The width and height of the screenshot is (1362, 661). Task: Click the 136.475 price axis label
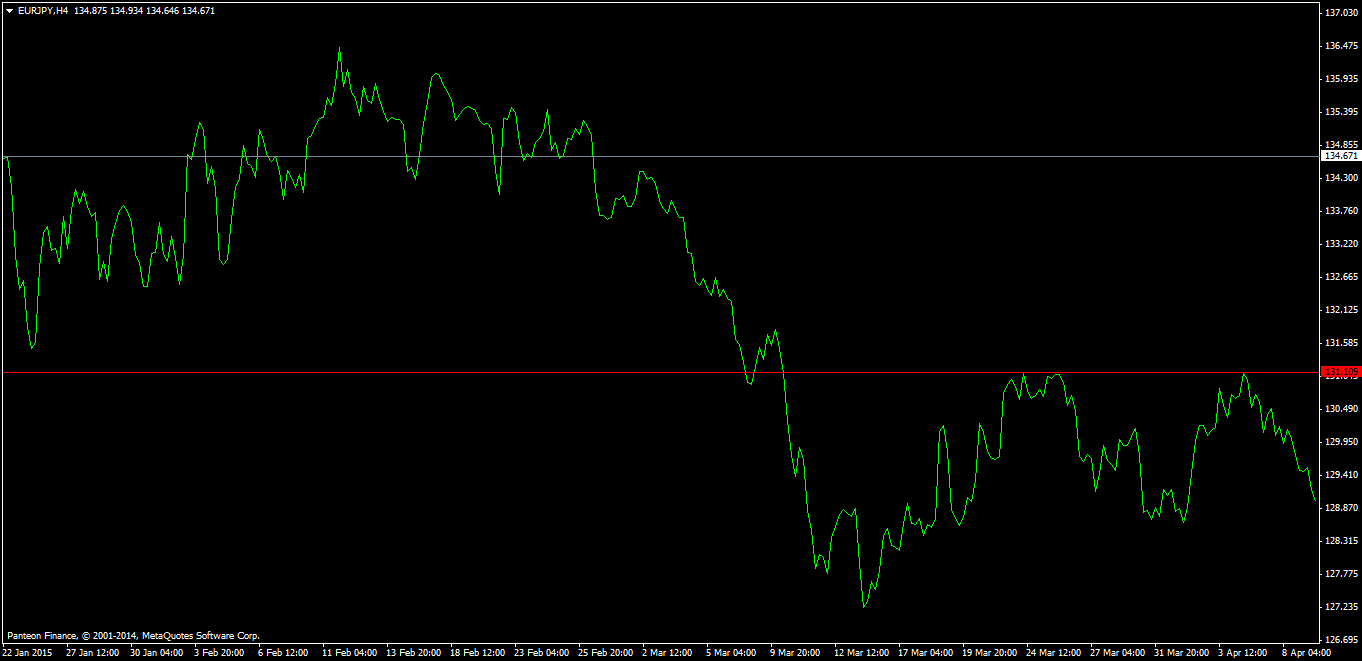pos(1340,46)
